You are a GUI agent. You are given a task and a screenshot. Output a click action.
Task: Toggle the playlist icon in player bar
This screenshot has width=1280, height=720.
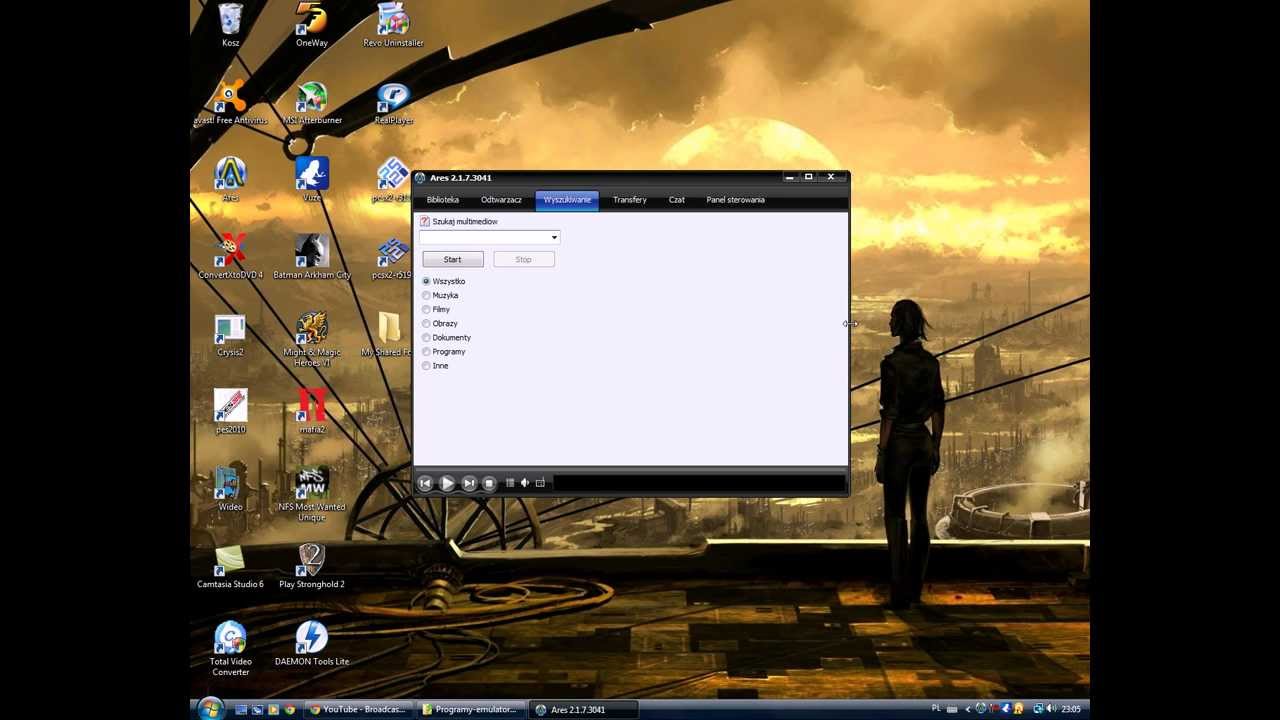click(x=510, y=483)
